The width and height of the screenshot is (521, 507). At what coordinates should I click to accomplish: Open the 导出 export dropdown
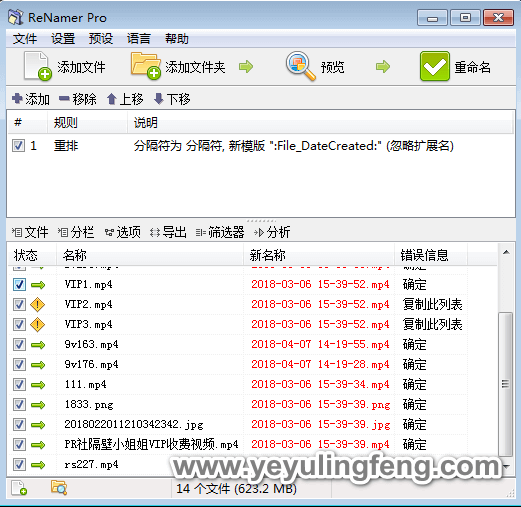point(168,232)
